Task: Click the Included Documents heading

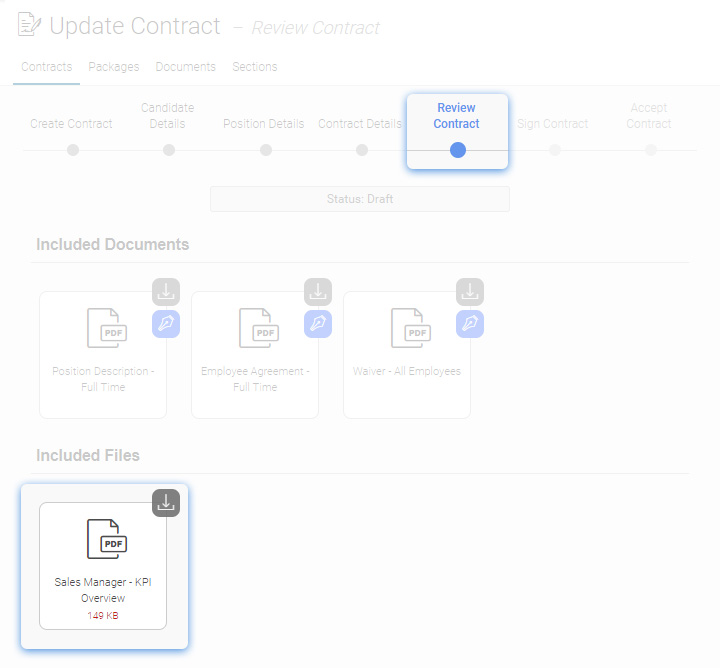Action: (112, 244)
